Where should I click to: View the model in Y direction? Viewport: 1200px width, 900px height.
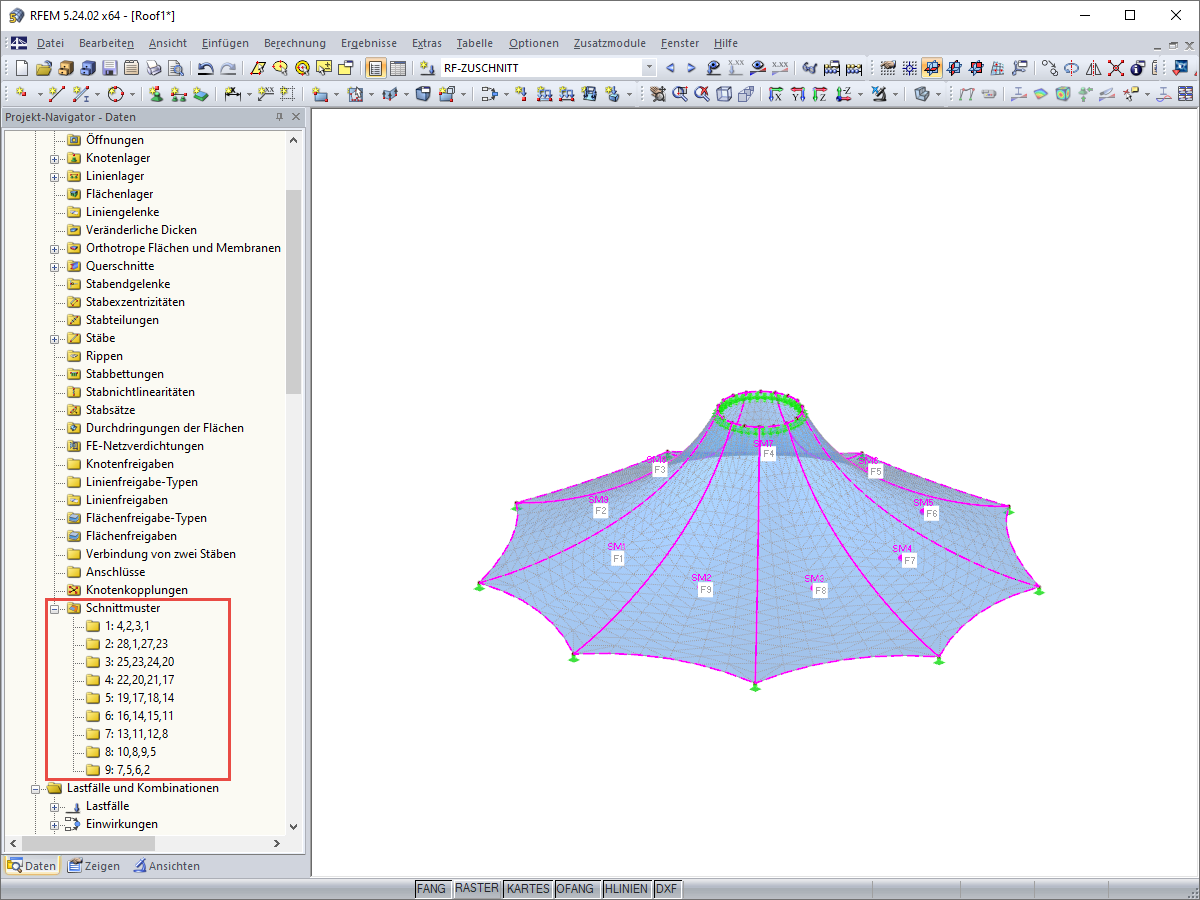[797, 93]
